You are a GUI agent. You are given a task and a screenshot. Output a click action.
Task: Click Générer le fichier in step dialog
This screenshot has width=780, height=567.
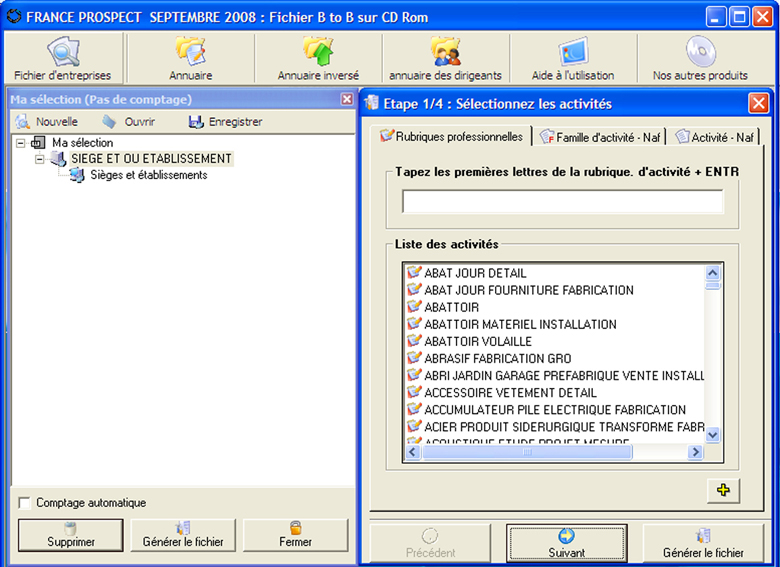[703, 543]
